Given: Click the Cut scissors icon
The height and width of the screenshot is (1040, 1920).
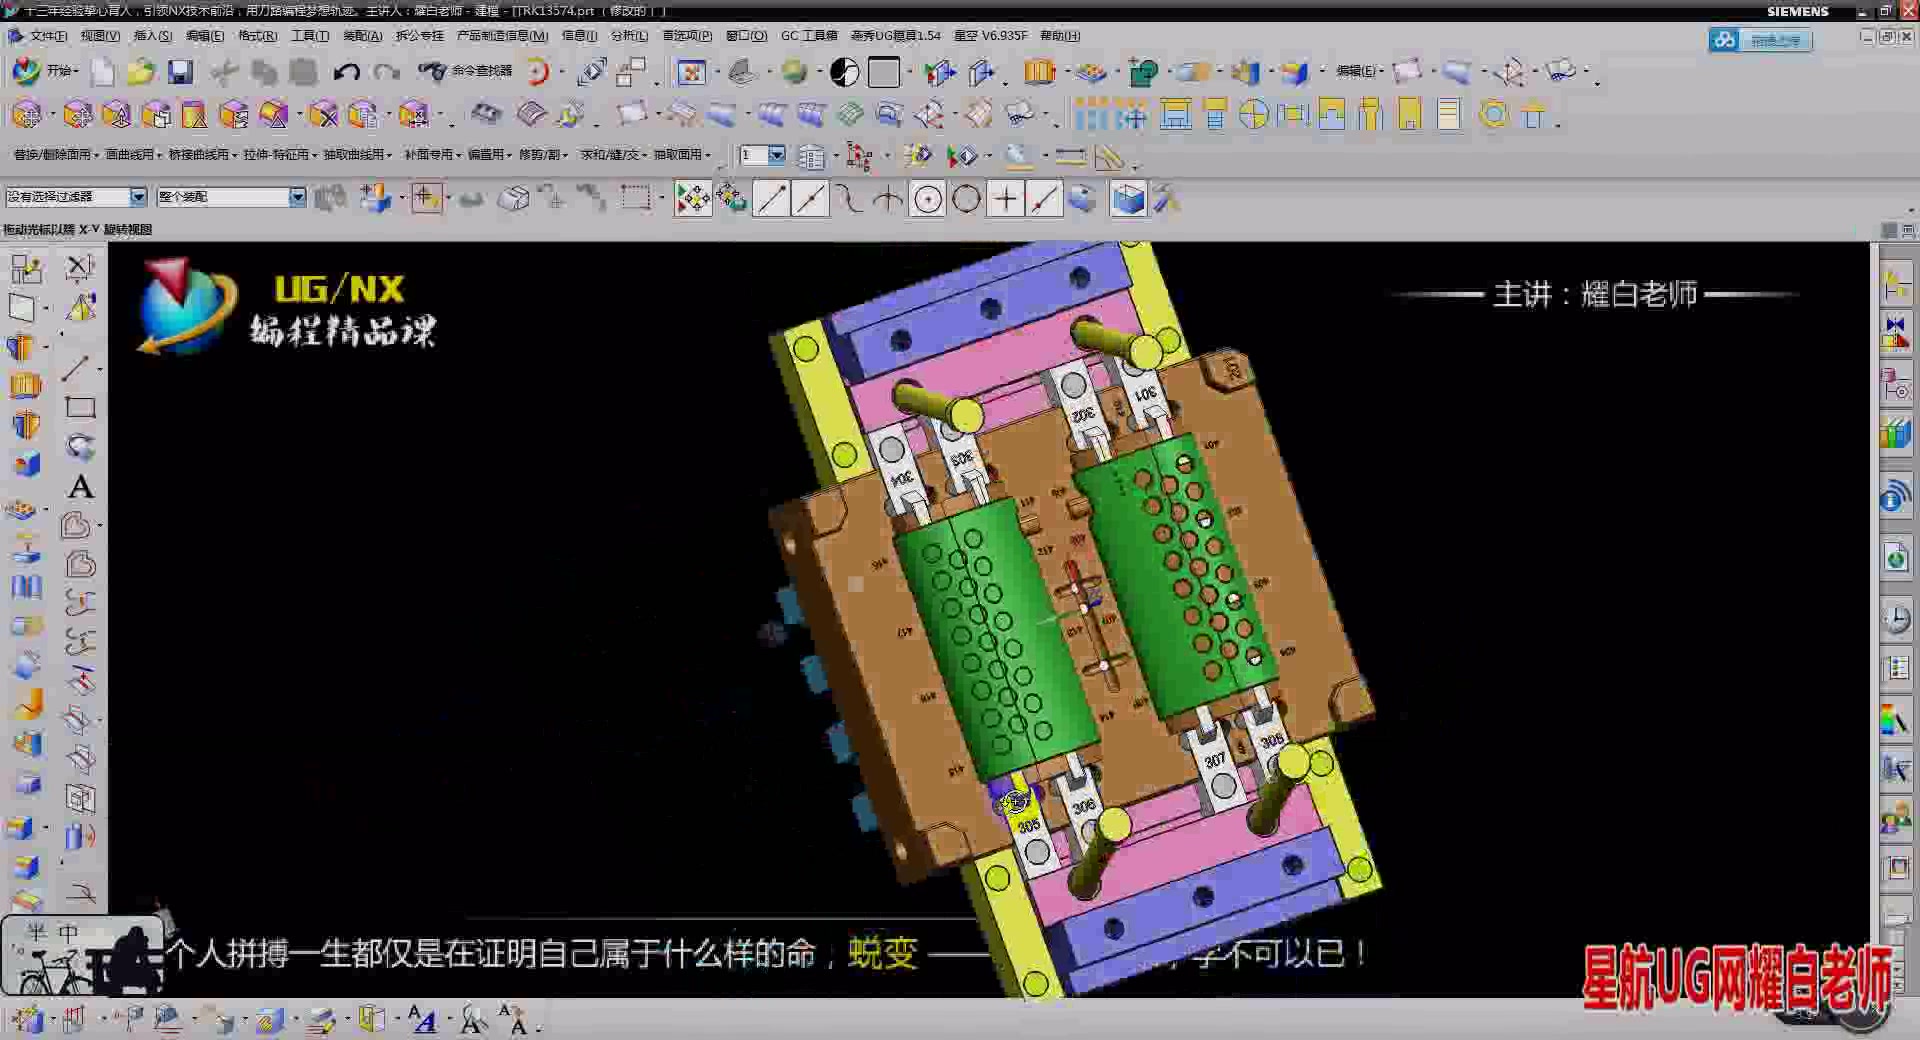Looking at the screenshot, I should (224, 72).
